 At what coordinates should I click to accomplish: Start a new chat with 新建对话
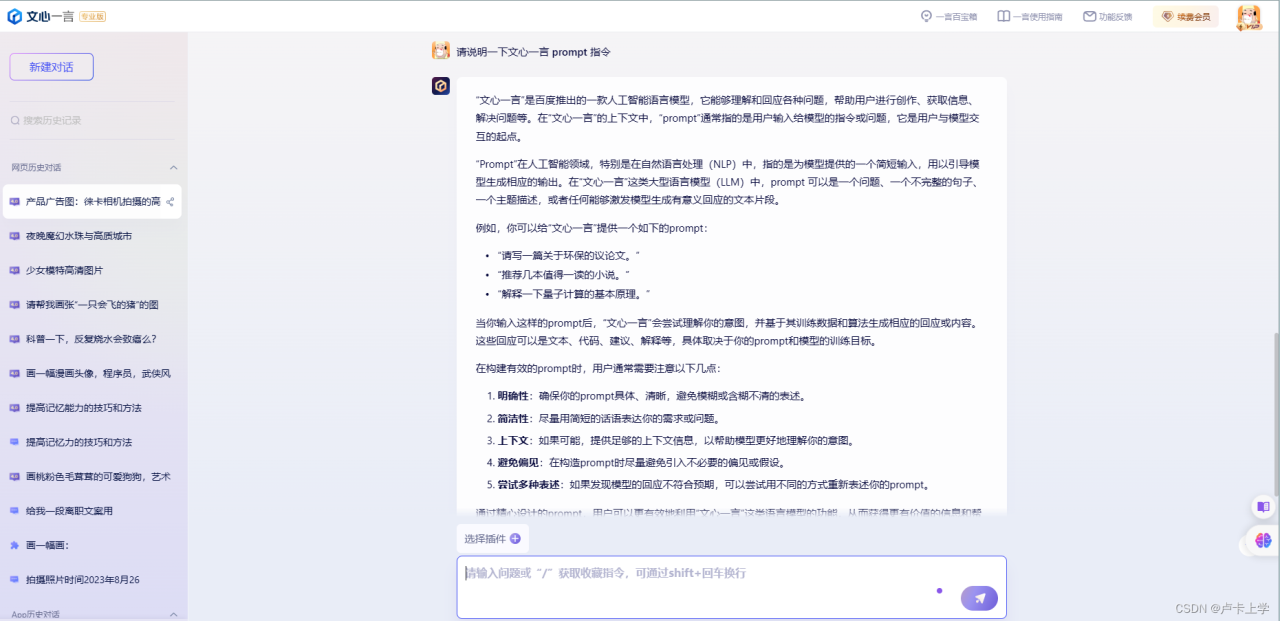[51, 66]
